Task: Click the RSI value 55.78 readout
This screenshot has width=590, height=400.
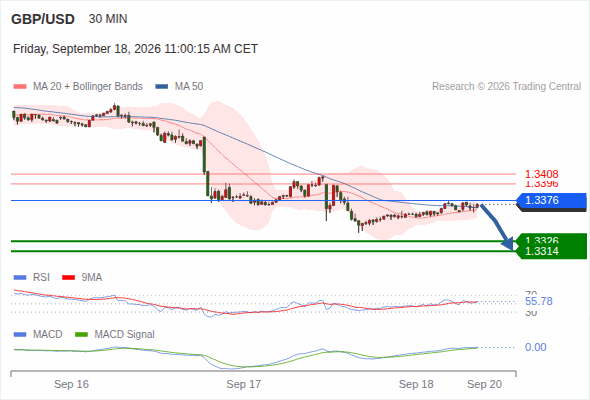Action: pyautogui.click(x=539, y=301)
